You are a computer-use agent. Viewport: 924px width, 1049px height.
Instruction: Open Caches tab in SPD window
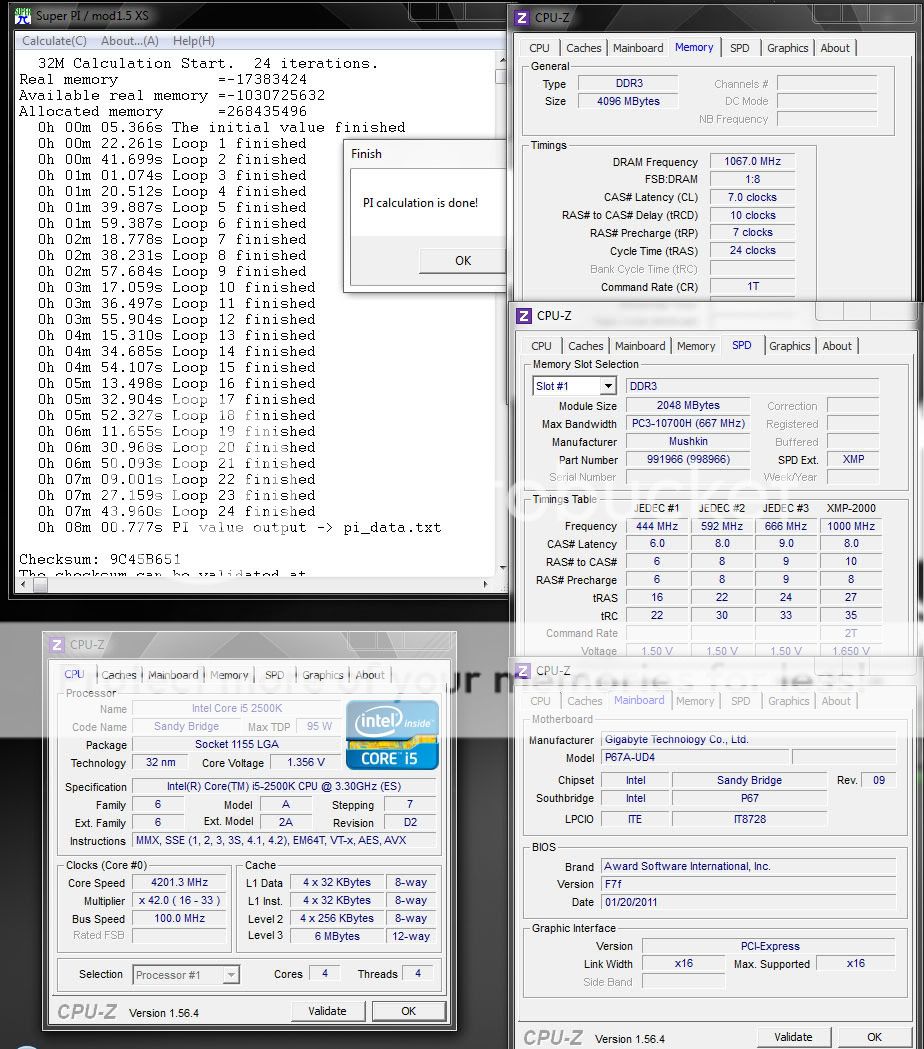click(x=585, y=346)
